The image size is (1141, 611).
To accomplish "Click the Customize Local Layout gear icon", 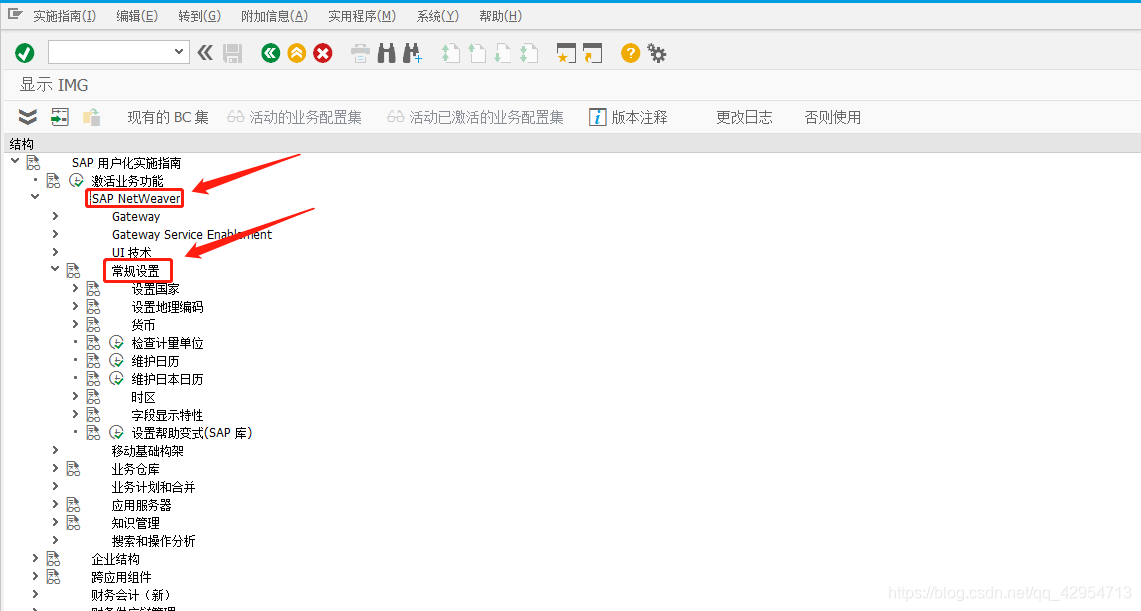I will coord(656,53).
